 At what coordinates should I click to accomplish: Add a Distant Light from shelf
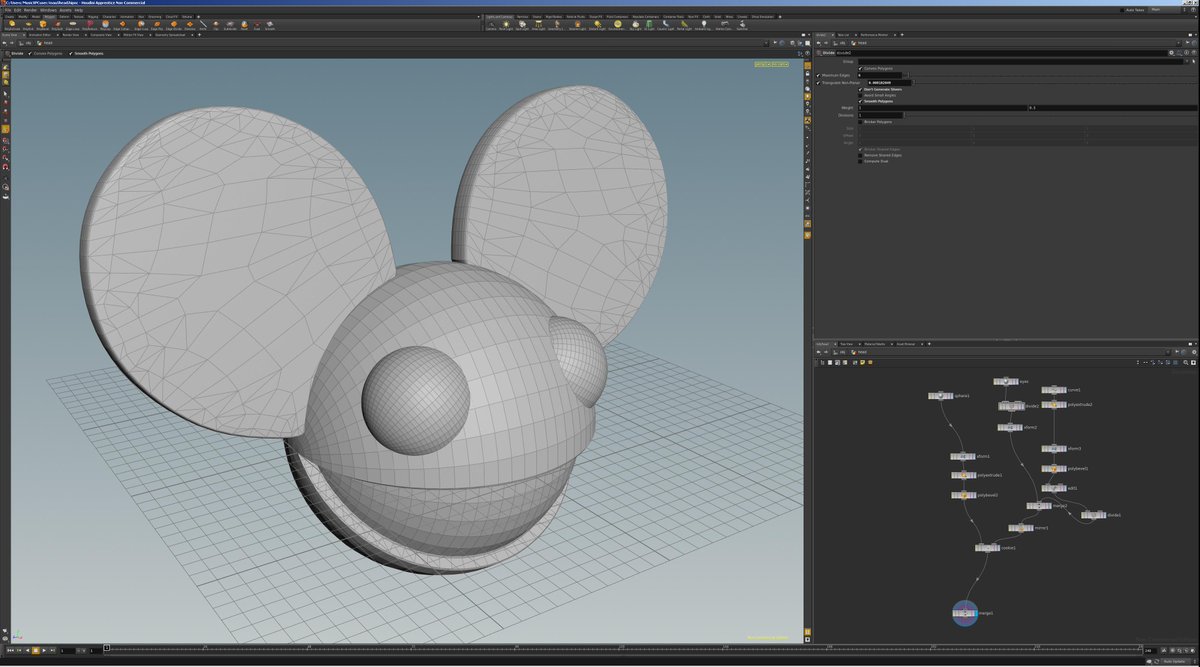tap(598, 25)
